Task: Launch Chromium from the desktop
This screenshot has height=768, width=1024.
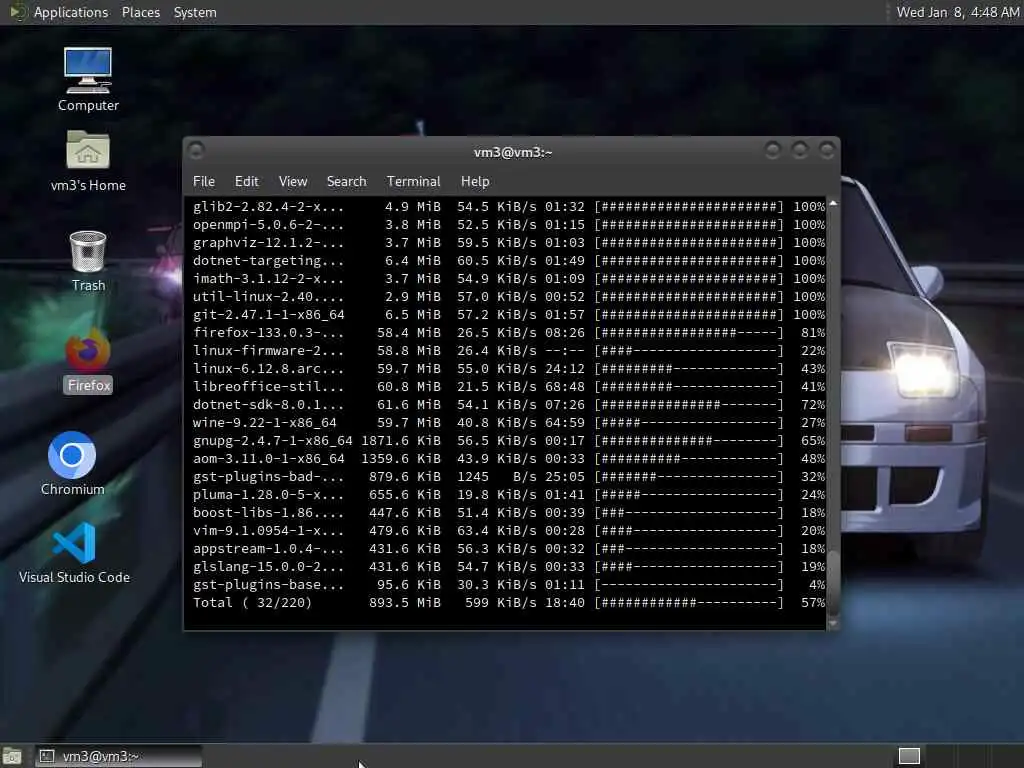Action: point(72,464)
